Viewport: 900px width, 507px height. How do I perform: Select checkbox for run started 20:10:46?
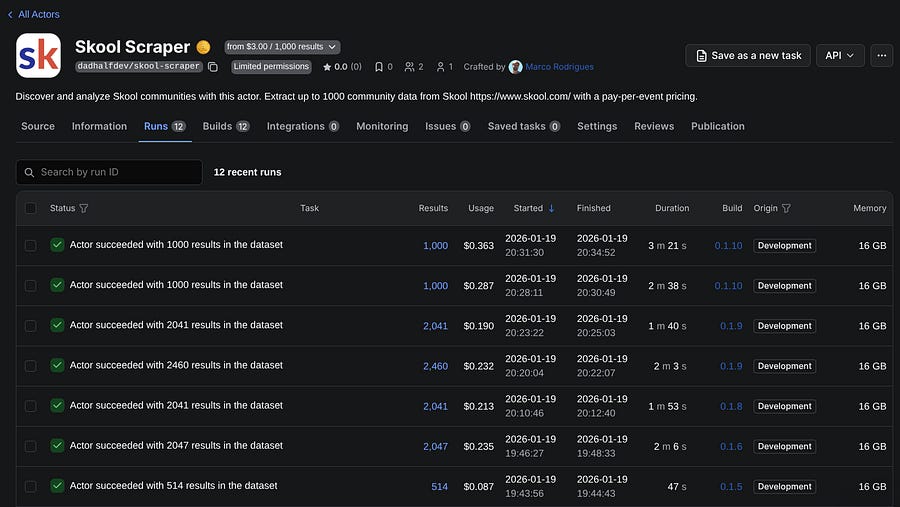pyautogui.click(x=30, y=407)
